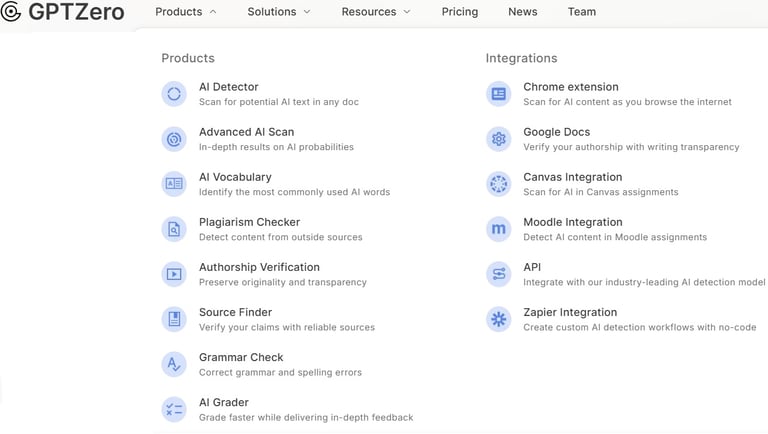Expand the Solutions dropdown menu
Viewport: 768px width, 434px height.
[x=279, y=12]
